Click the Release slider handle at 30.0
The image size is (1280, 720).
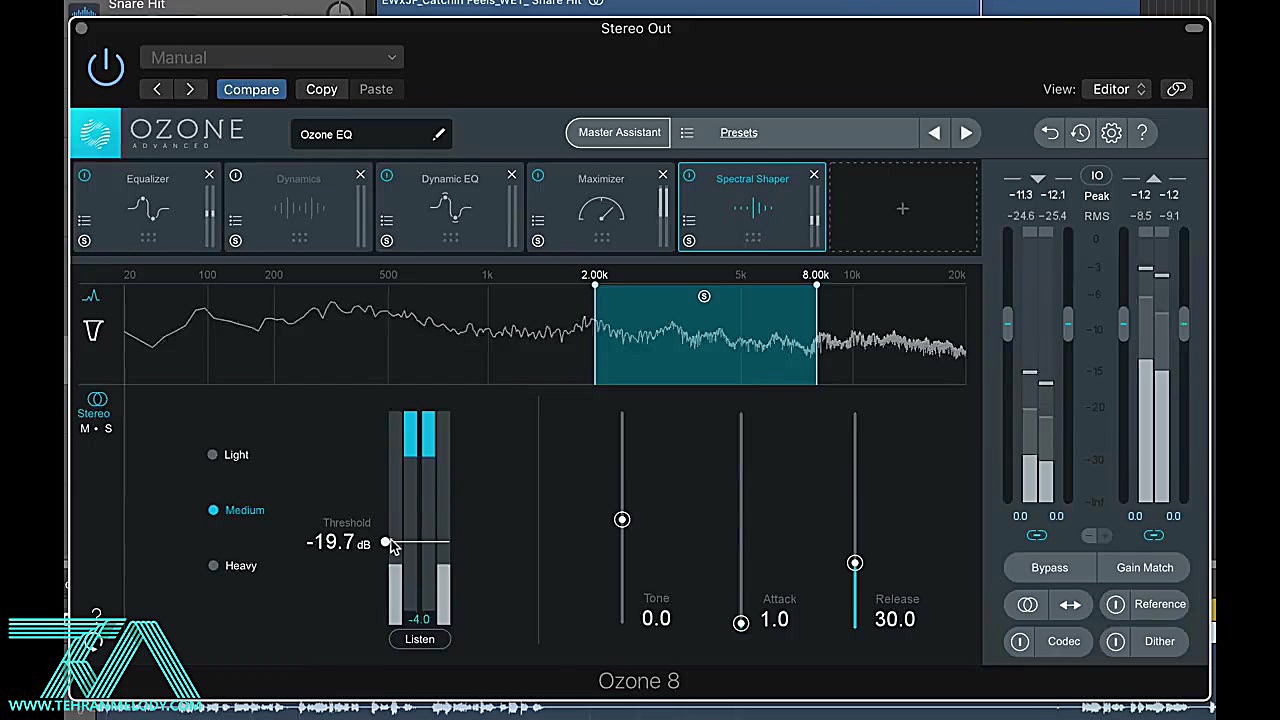click(x=855, y=563)
